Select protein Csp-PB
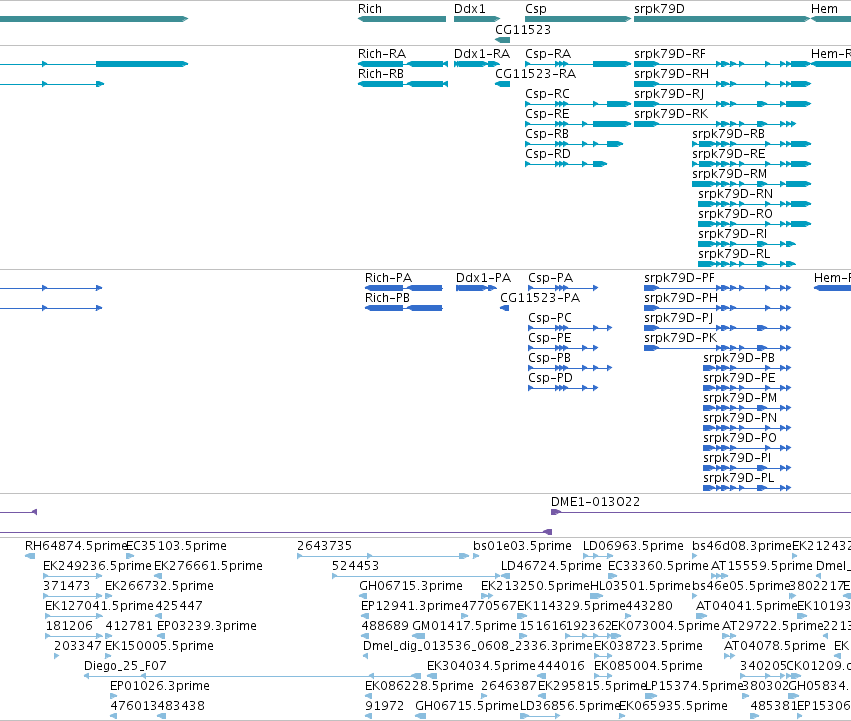 pos(549,358)
